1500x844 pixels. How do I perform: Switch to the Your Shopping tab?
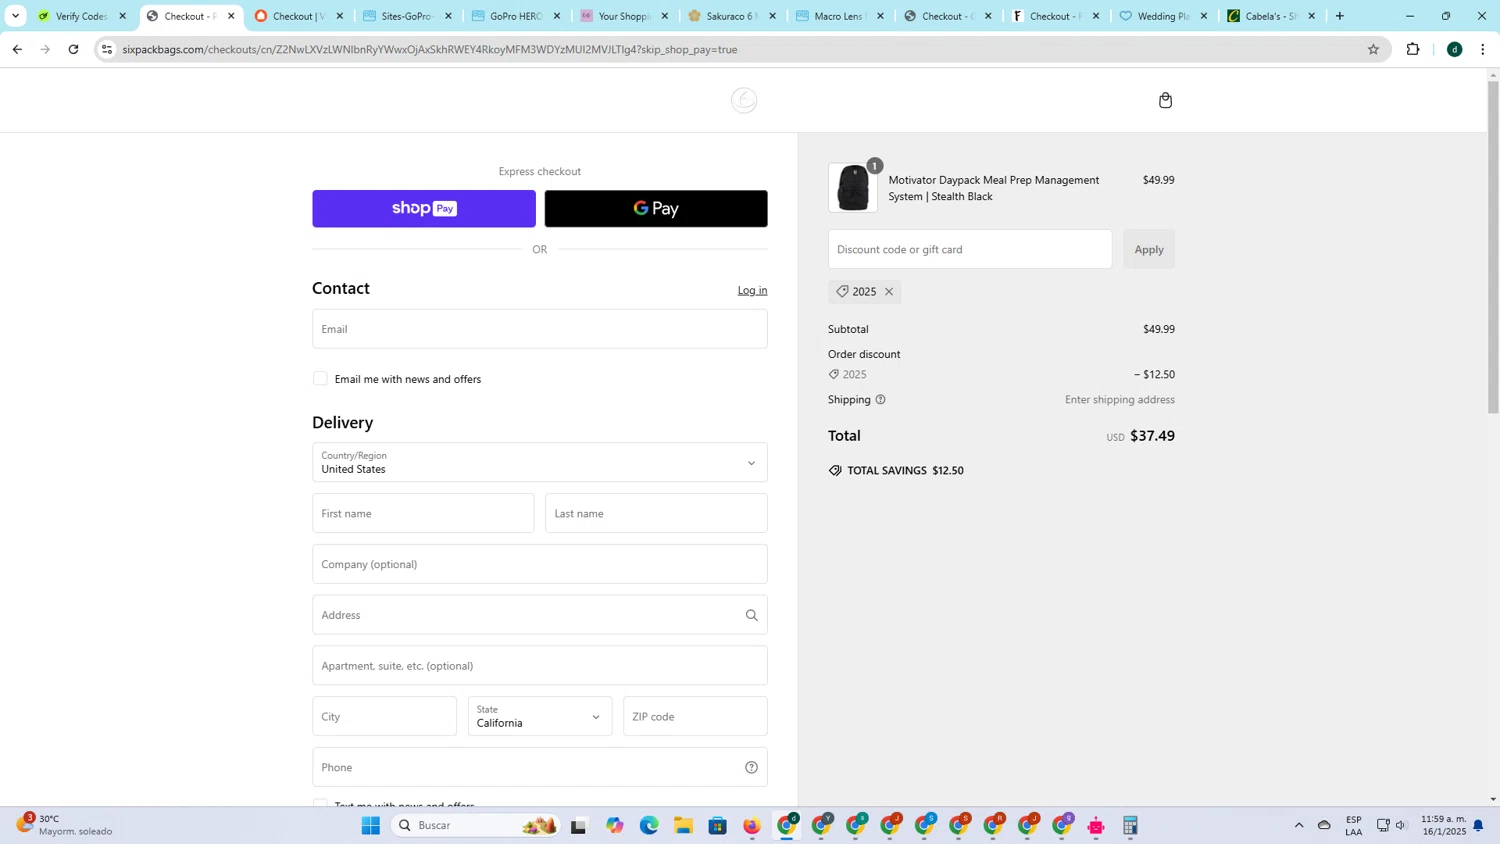(623, 16)
